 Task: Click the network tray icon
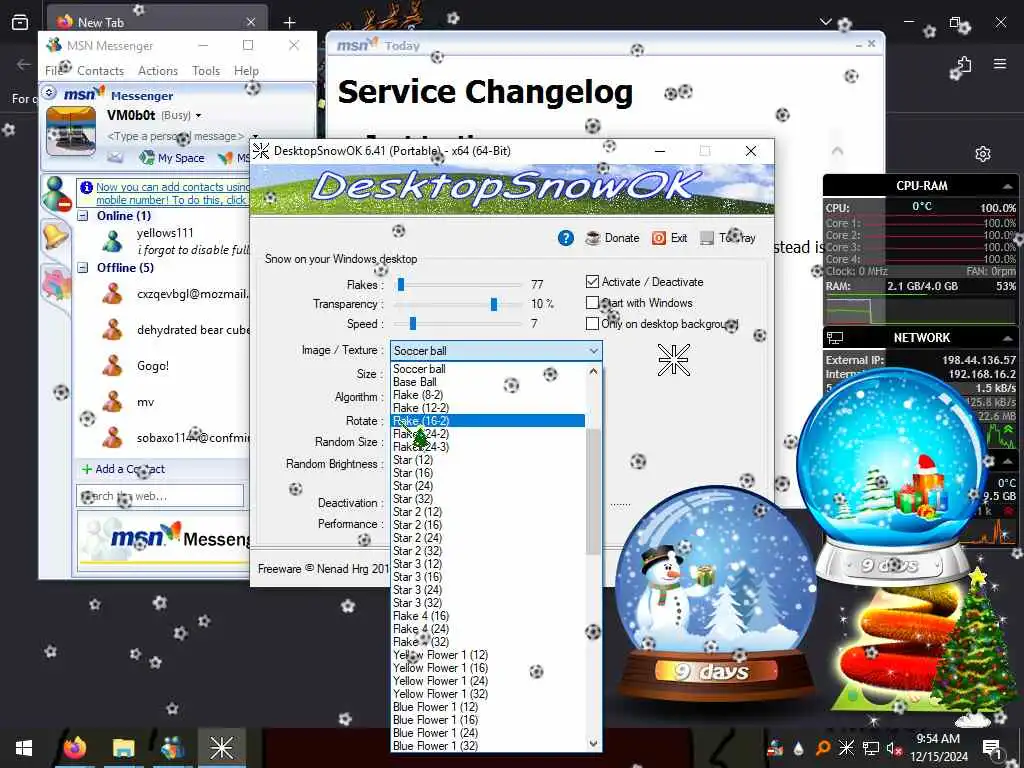871,748
